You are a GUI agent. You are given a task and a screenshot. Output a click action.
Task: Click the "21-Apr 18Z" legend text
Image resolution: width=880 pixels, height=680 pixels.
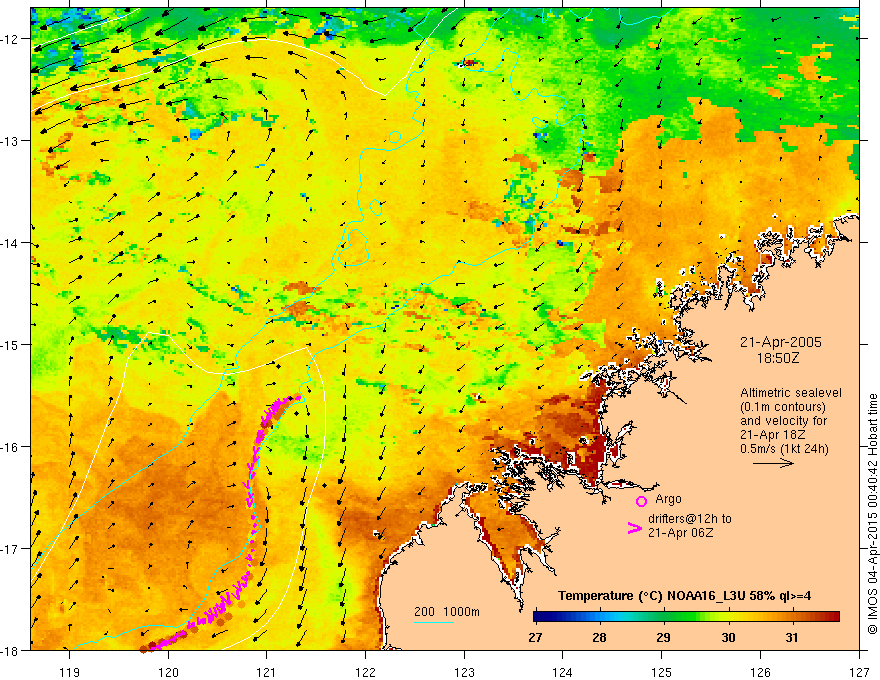[774, 435]
